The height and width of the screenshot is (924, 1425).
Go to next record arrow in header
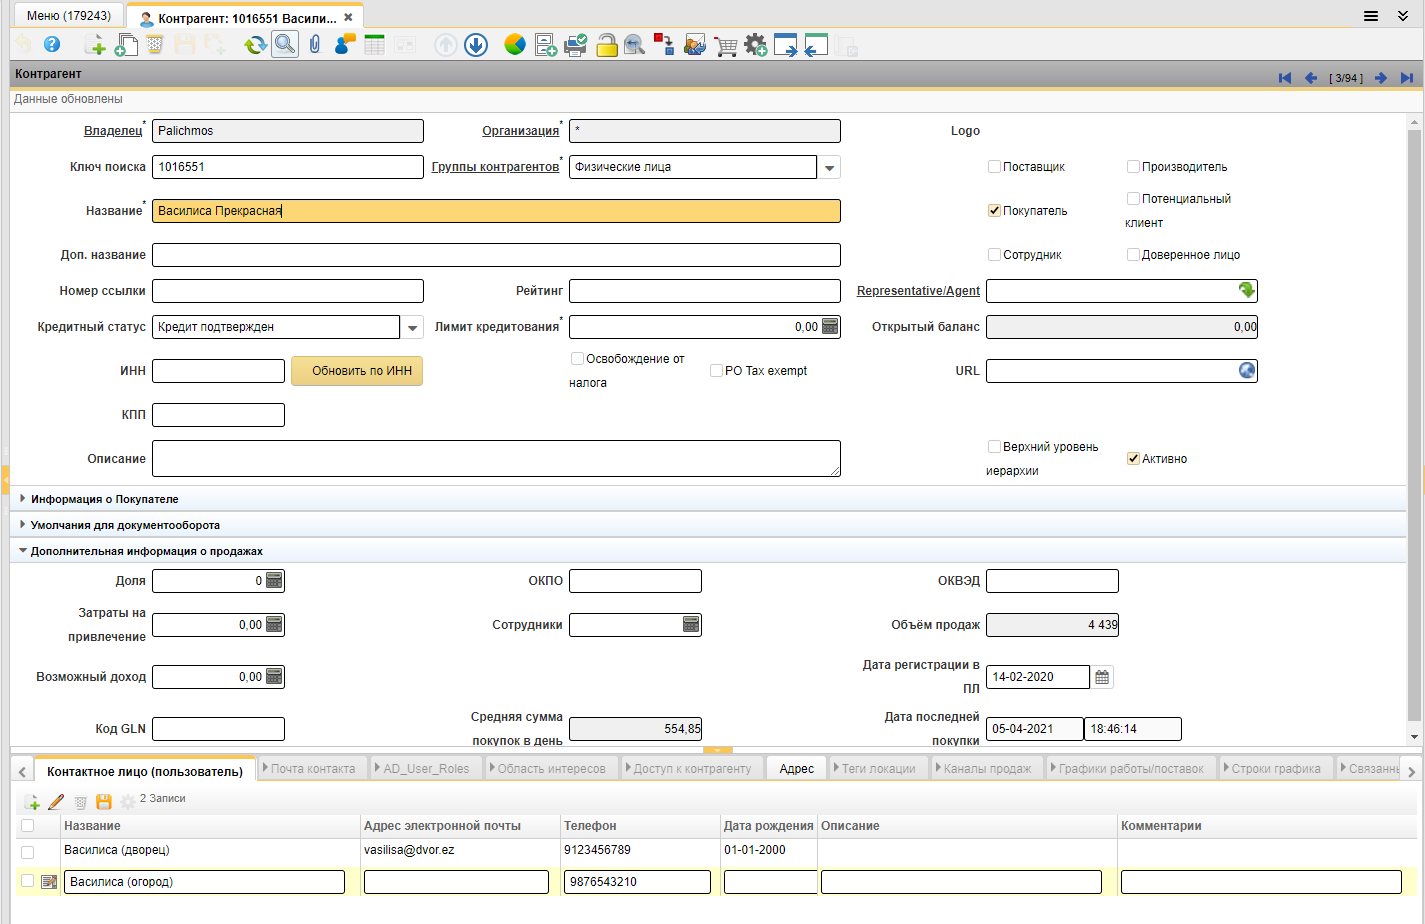coord(1381,78)
